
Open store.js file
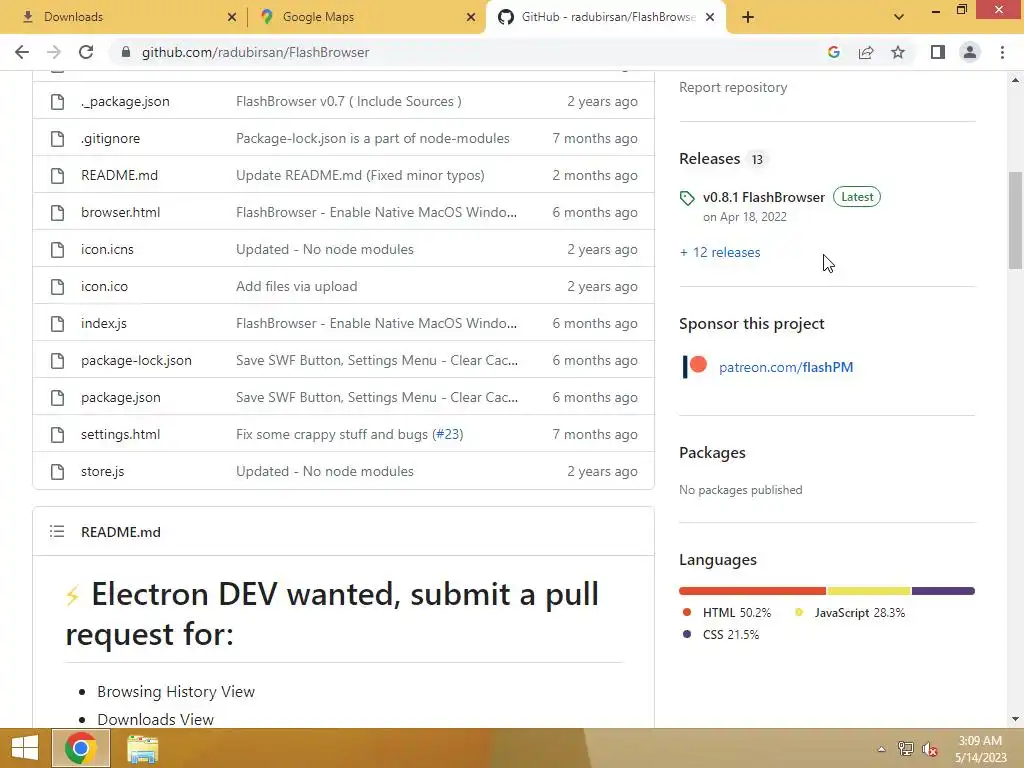(103, 472)
